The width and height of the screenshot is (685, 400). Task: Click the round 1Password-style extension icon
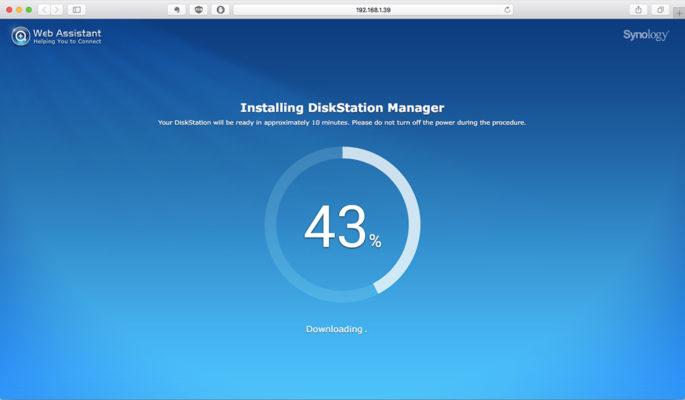(220, 10)
